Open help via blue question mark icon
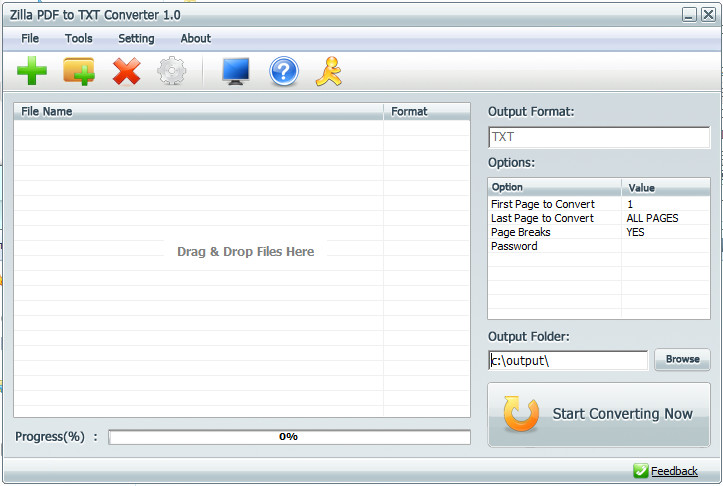Screen dimensions: 723x486 pos(284,71)
